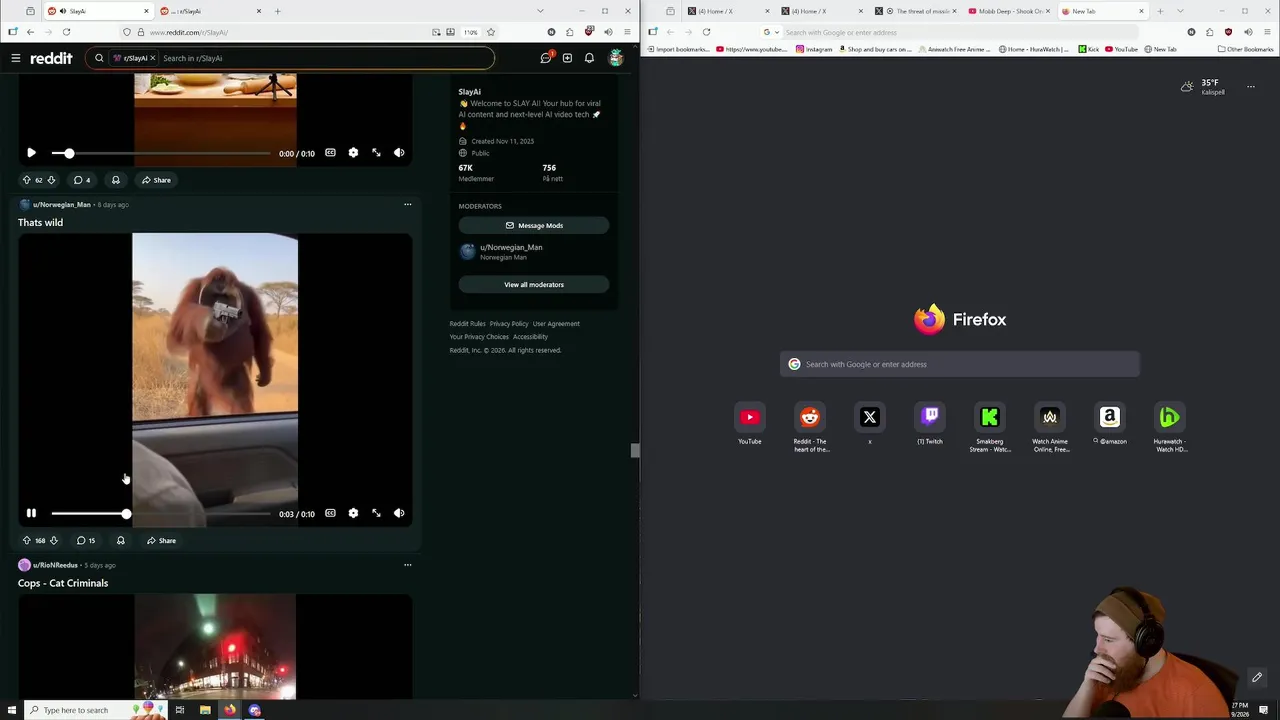Enter fullscreen on the Thats wild video
Image resolution: width=1280 pixels, height=720 pixels.
pyautogui.click(x=376, y=513)
